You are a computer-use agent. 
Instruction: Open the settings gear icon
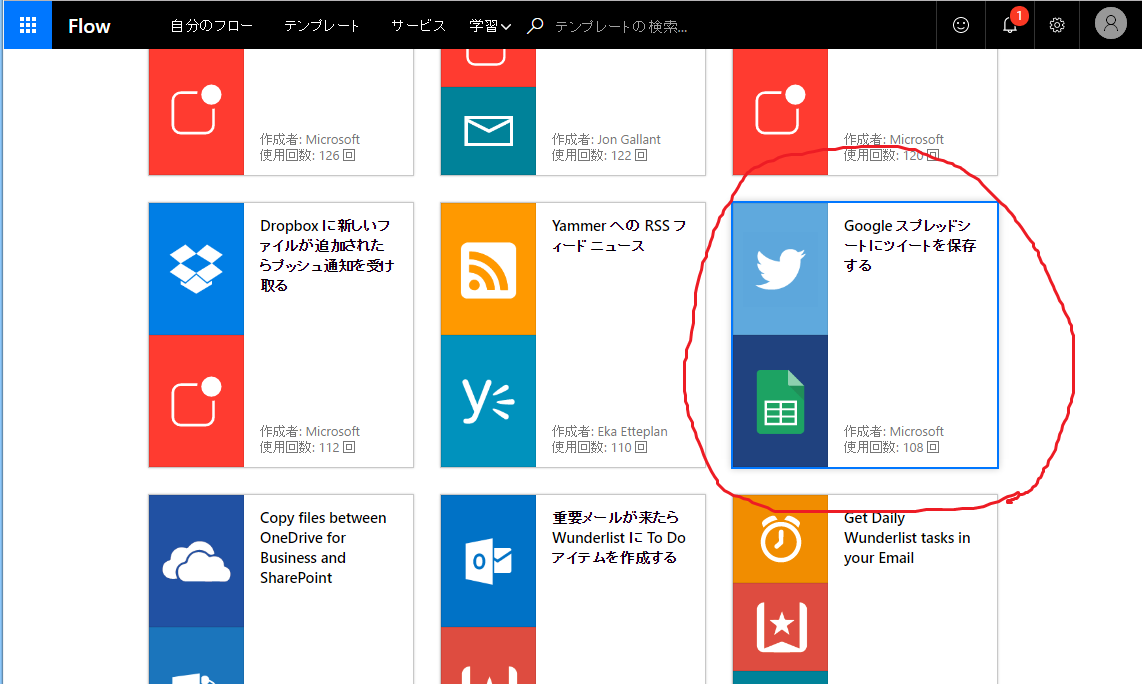1057,25
